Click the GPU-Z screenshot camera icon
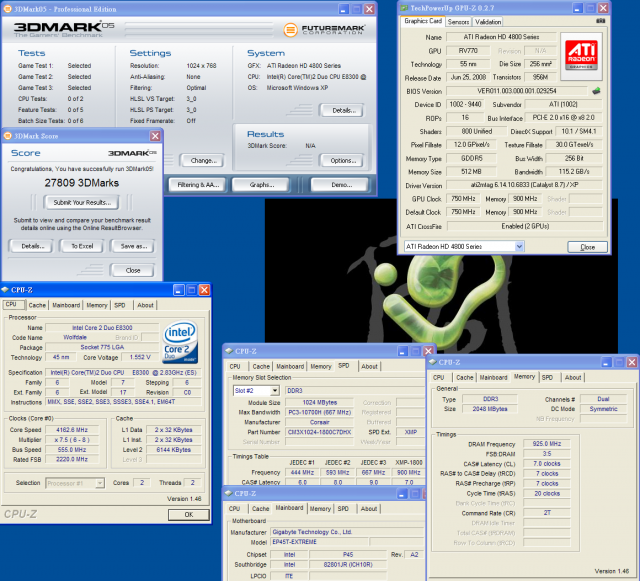The width and height of the screenshot is (640, 581). [600, 21]
